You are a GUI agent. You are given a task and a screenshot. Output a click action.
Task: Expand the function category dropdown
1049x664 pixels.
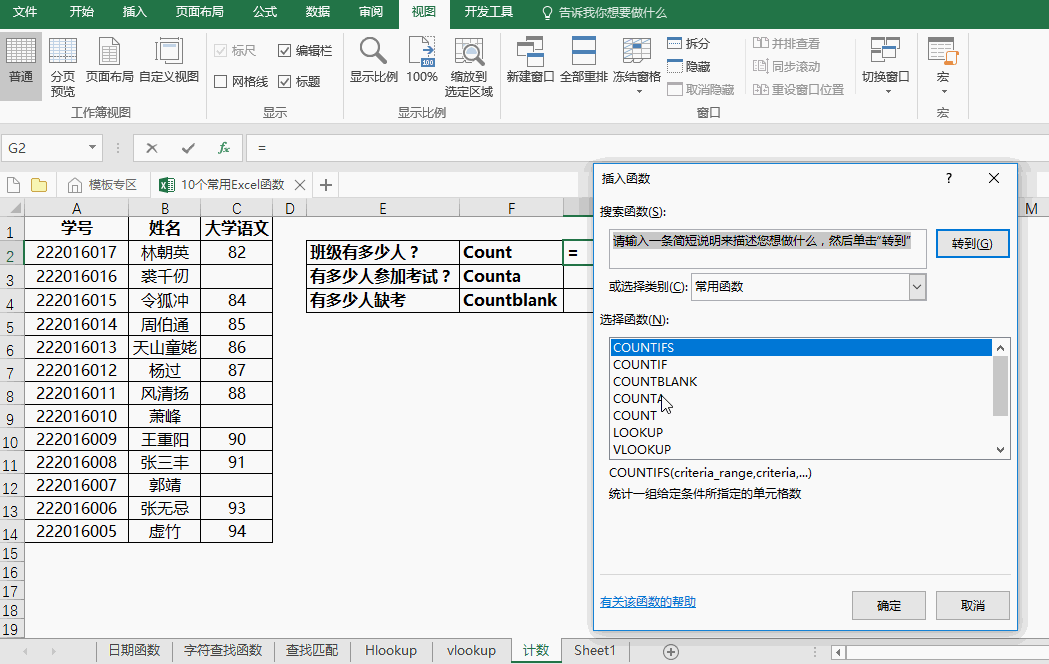pos(917,287)
